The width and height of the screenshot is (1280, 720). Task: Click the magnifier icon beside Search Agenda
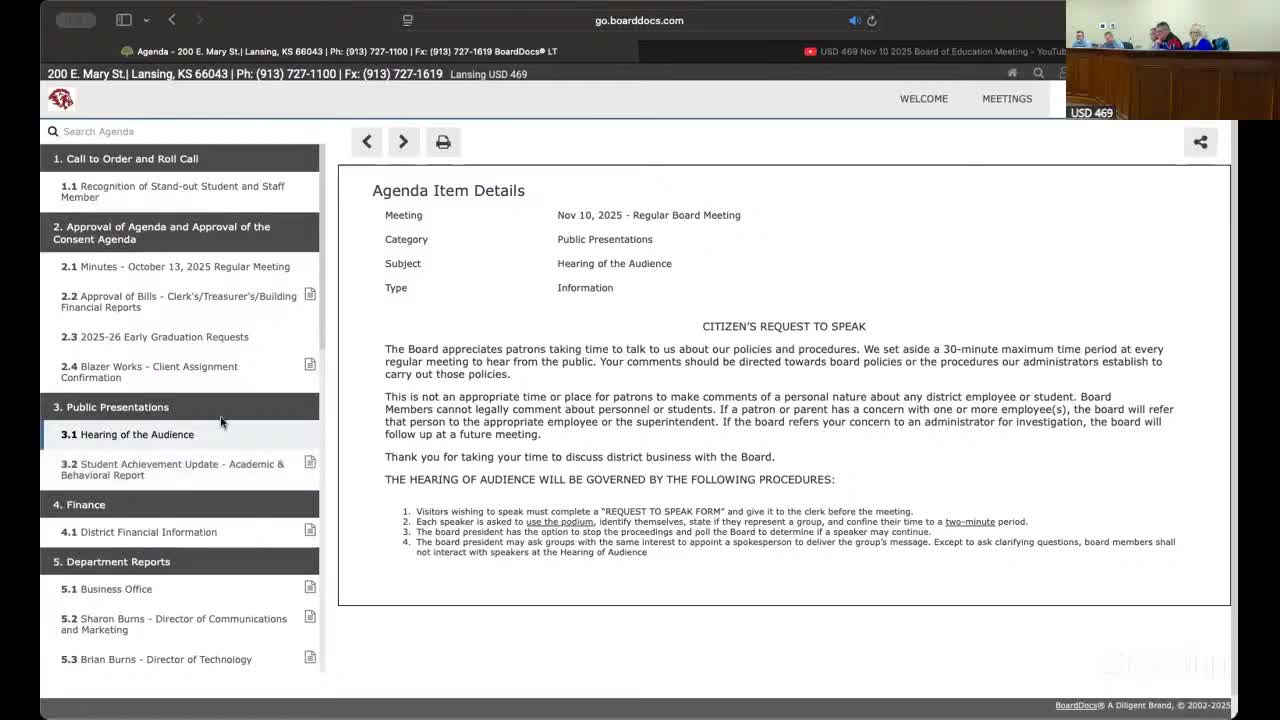[53, 131]
